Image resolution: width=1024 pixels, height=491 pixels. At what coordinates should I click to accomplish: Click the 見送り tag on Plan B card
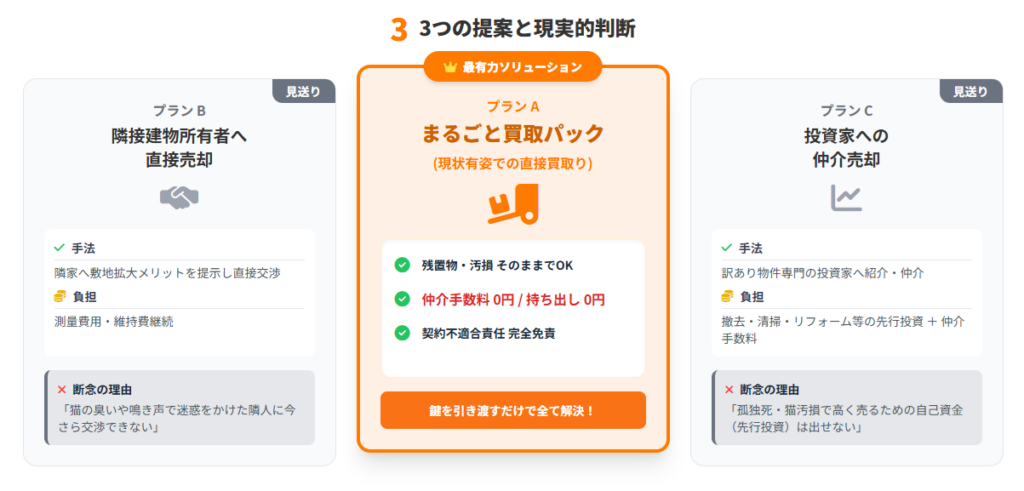pyautogui.click(x=304, y=91)
